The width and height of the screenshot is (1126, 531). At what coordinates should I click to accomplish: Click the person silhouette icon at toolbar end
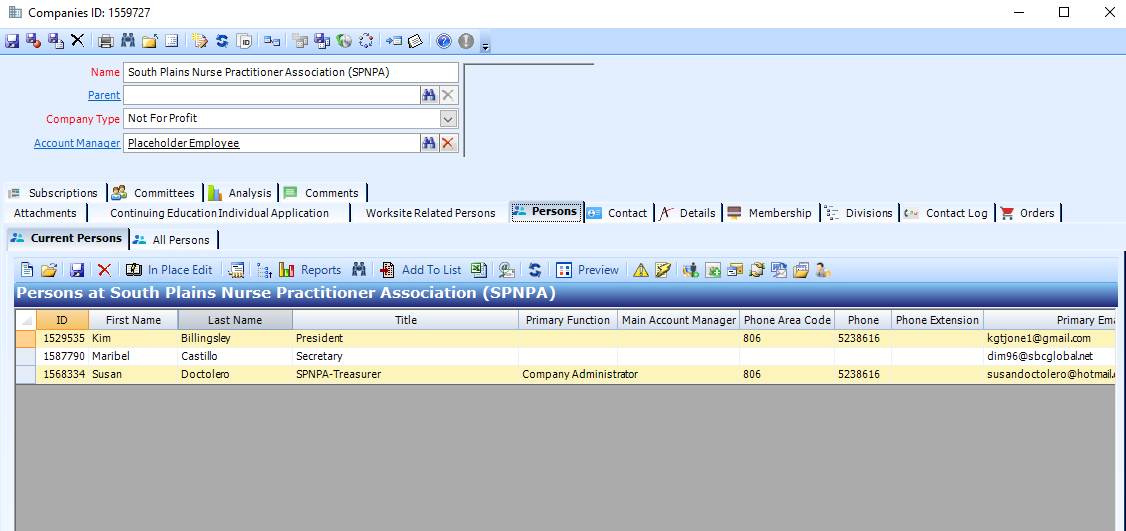pyautogui.click(x=823, y=270)
